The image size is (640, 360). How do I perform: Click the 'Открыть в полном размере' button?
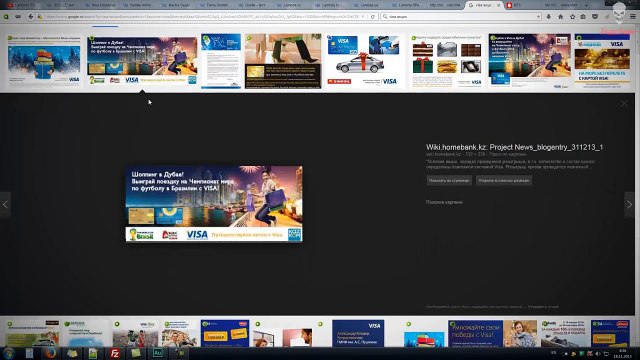(504, 180)
